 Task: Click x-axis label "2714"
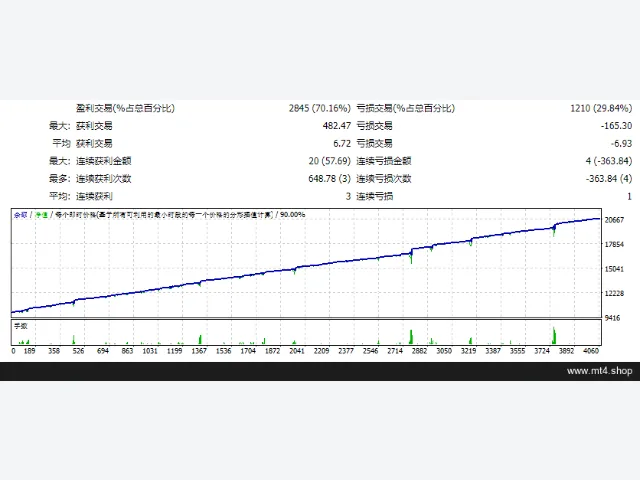(395, 351)
